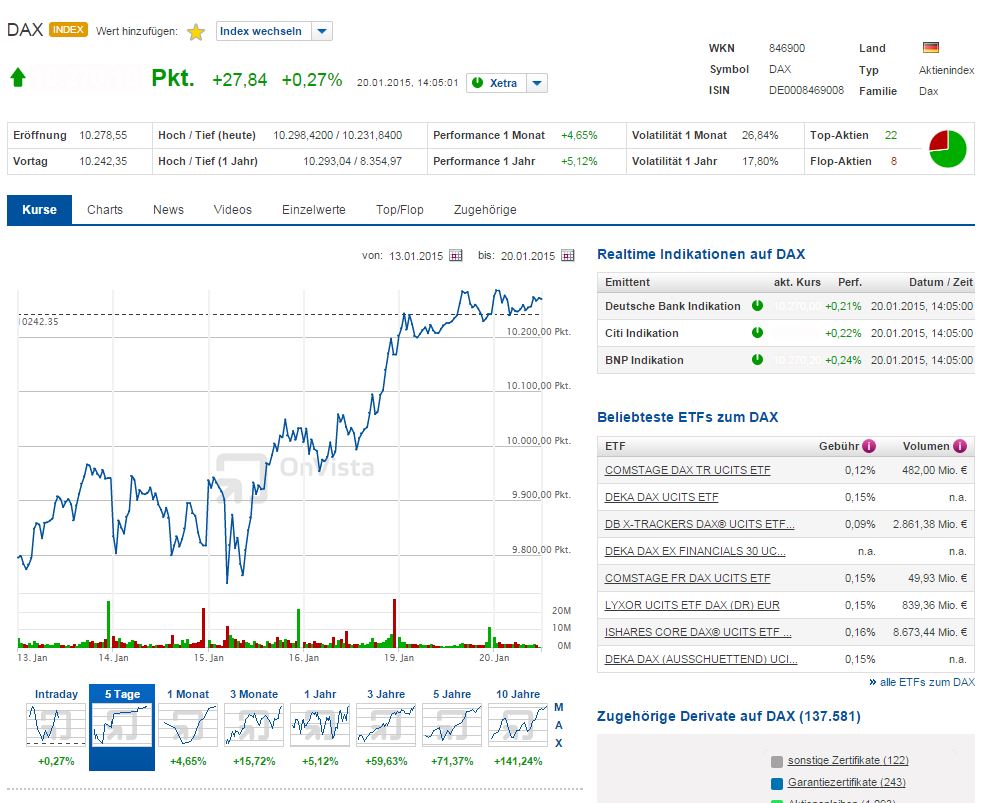Open the 'von' date calendar picker icon

click(x=456, y=256)
